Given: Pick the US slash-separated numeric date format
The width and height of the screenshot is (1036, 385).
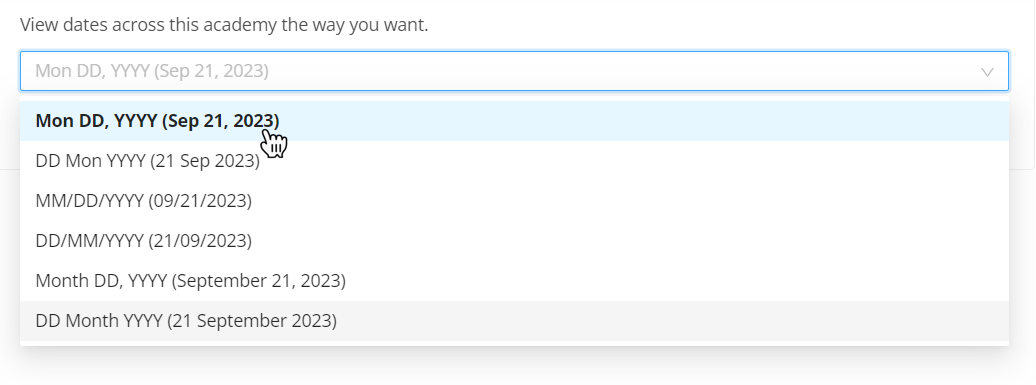Looking at the screenshot, I should click(514, 201).
